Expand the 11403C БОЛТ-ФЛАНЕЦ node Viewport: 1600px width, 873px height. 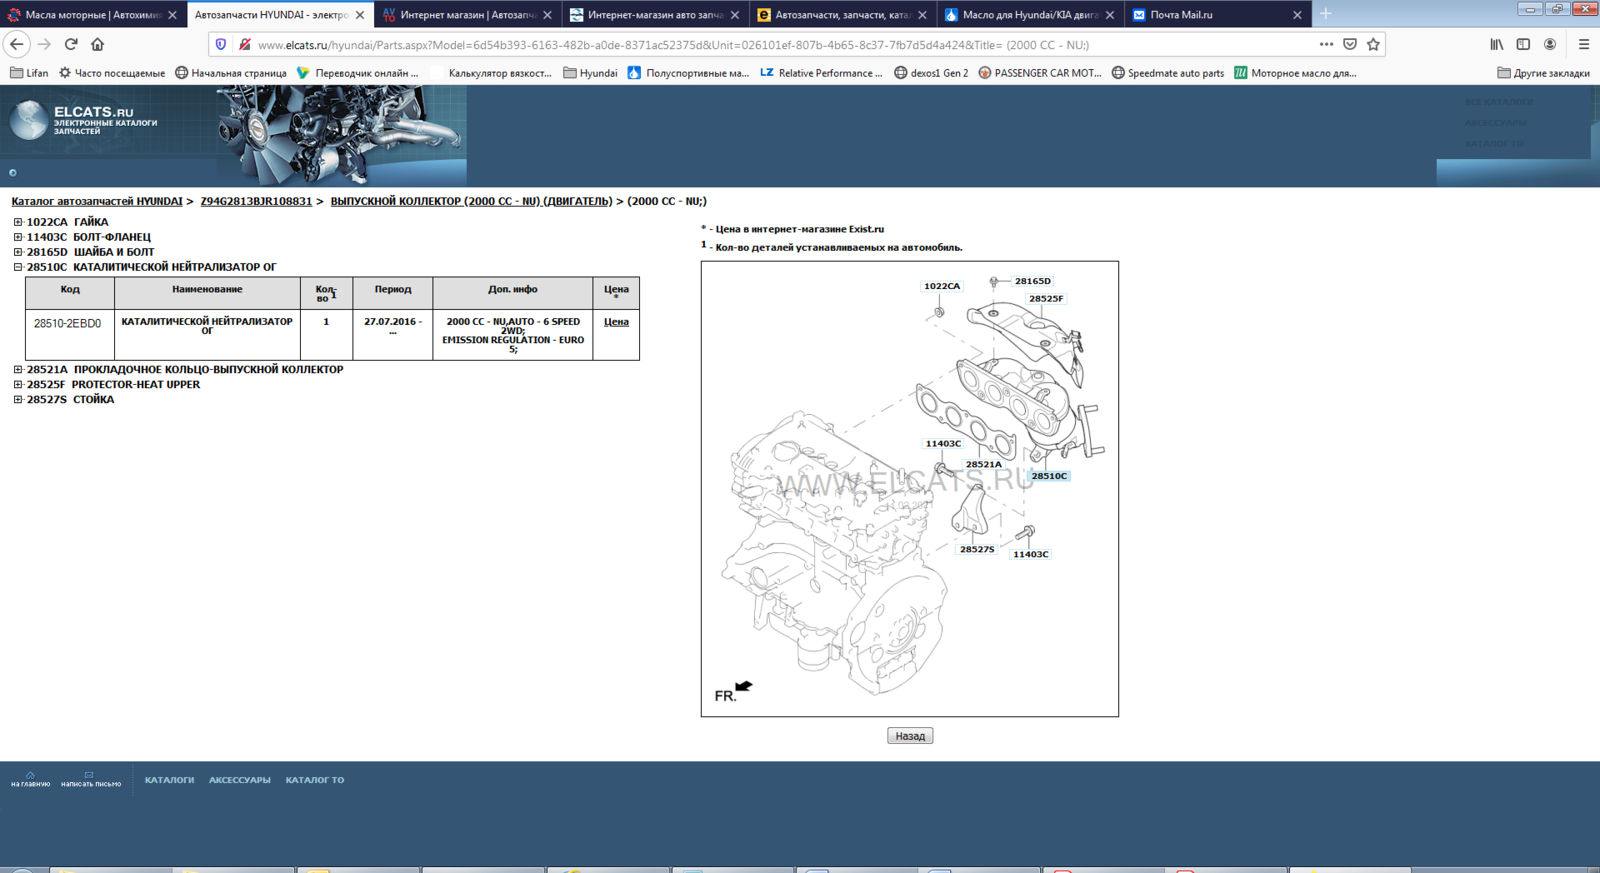pyautogui.click(x=18, y=237)
